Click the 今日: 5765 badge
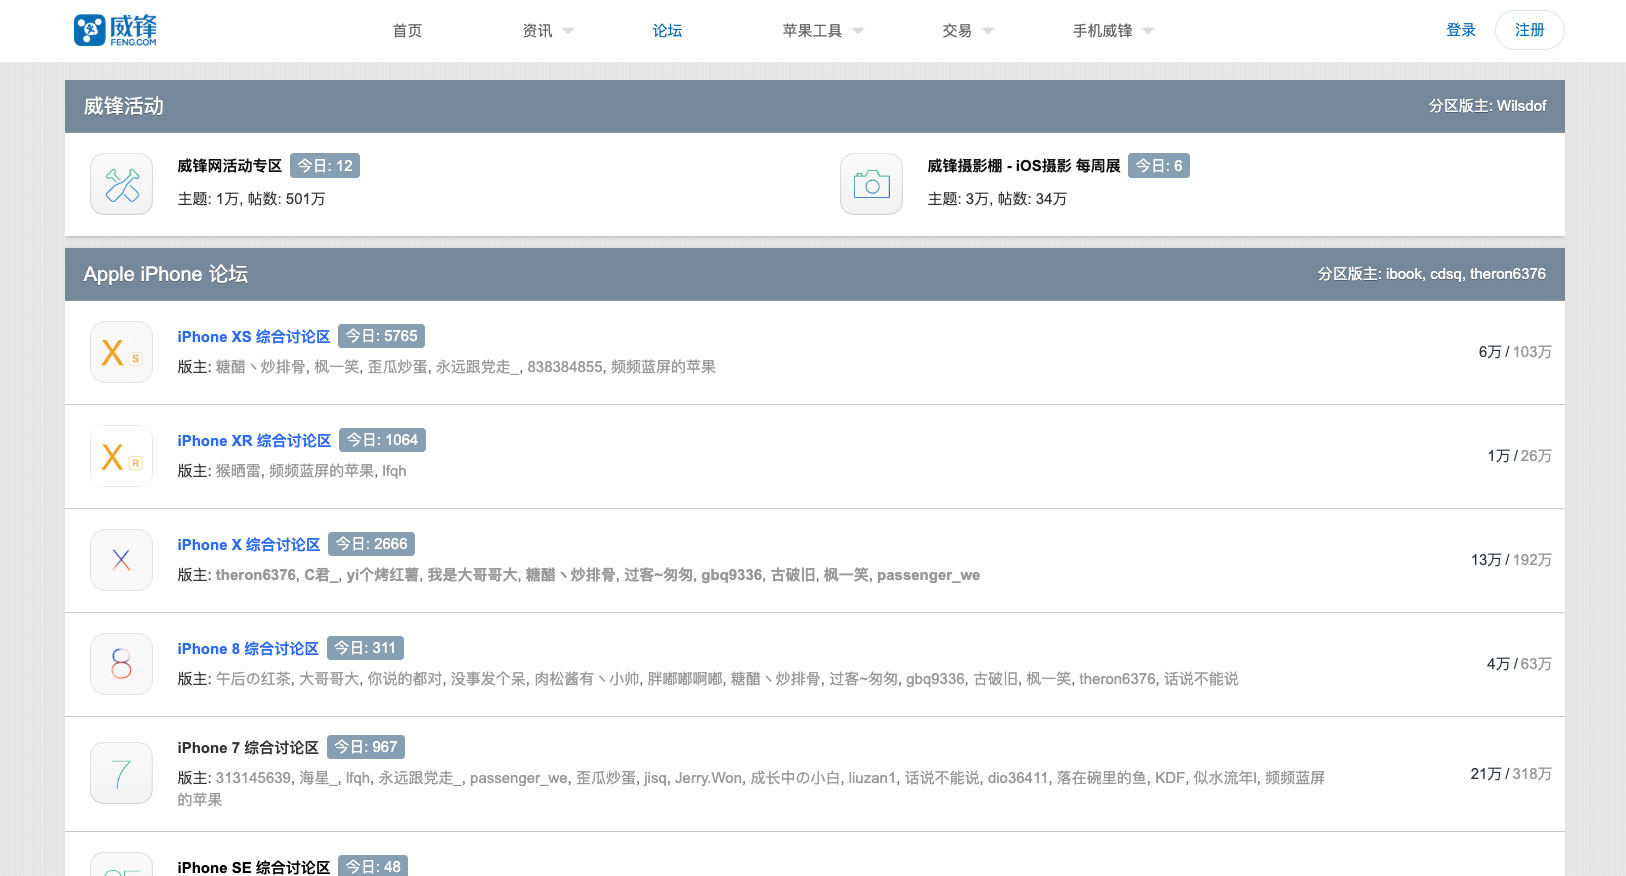The height and width of the screenshot is (876, 1626). 382,336
